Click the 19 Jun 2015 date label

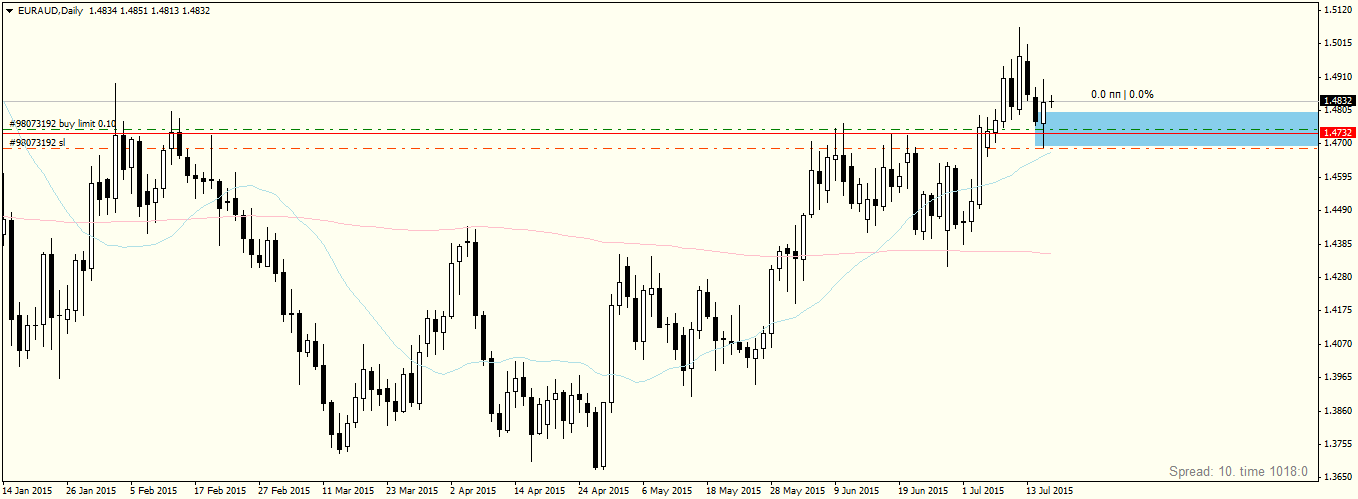[x=923, y=491]
